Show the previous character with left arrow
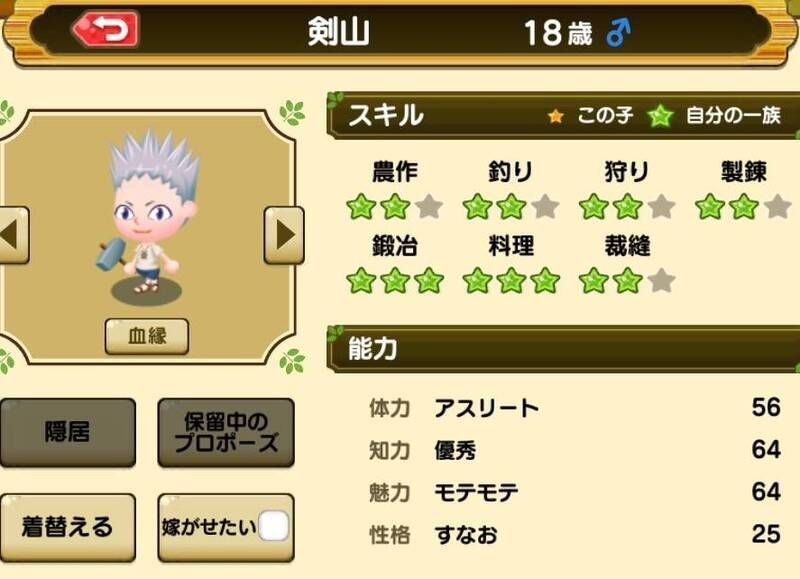The height and width of the screenshot is (579, 800). click(12, 235)
